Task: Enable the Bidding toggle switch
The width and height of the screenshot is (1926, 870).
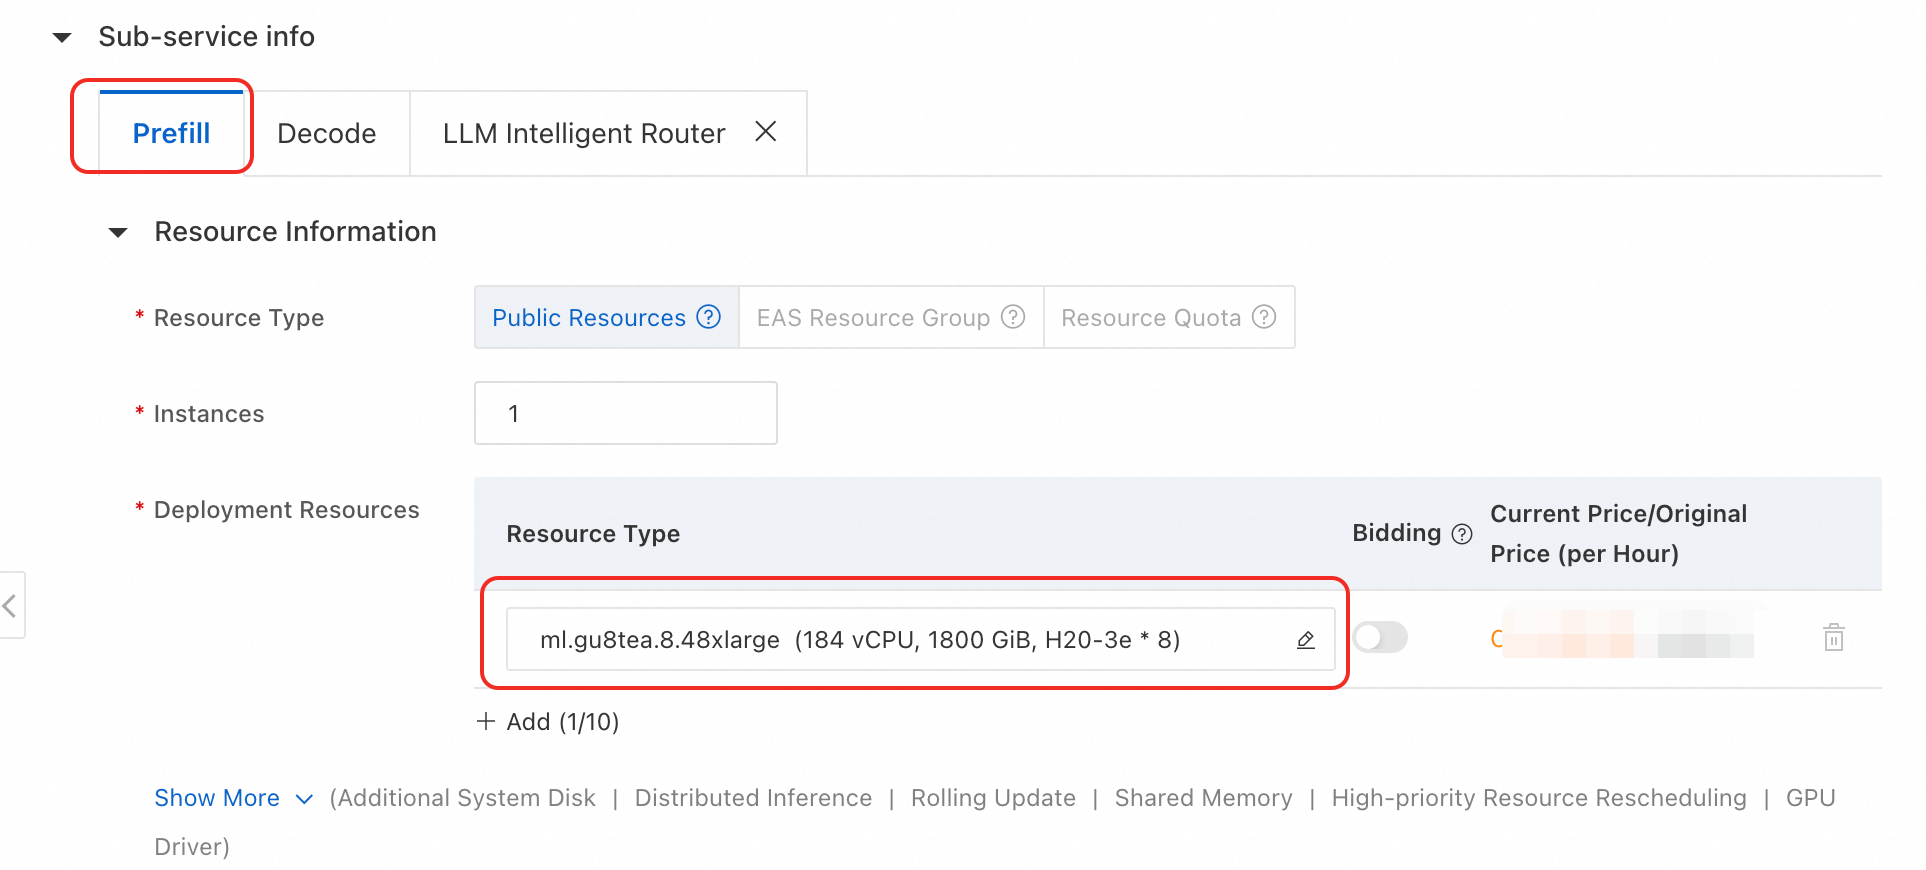Action: [1380, 637]
